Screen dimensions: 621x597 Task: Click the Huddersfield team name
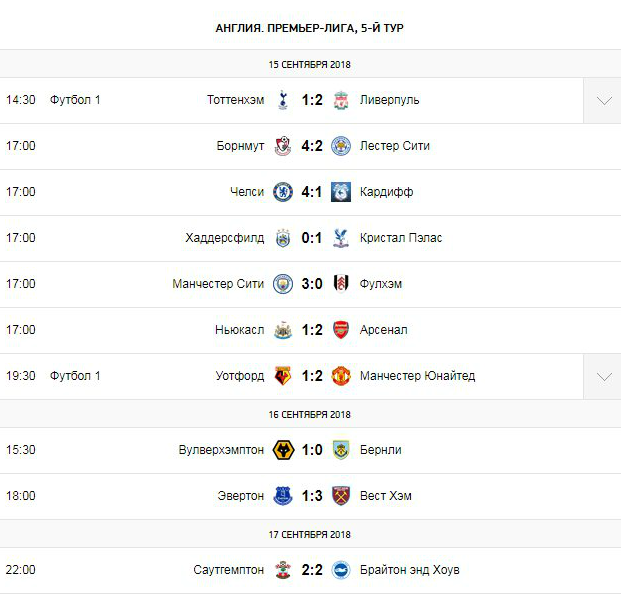pos(225,238)
